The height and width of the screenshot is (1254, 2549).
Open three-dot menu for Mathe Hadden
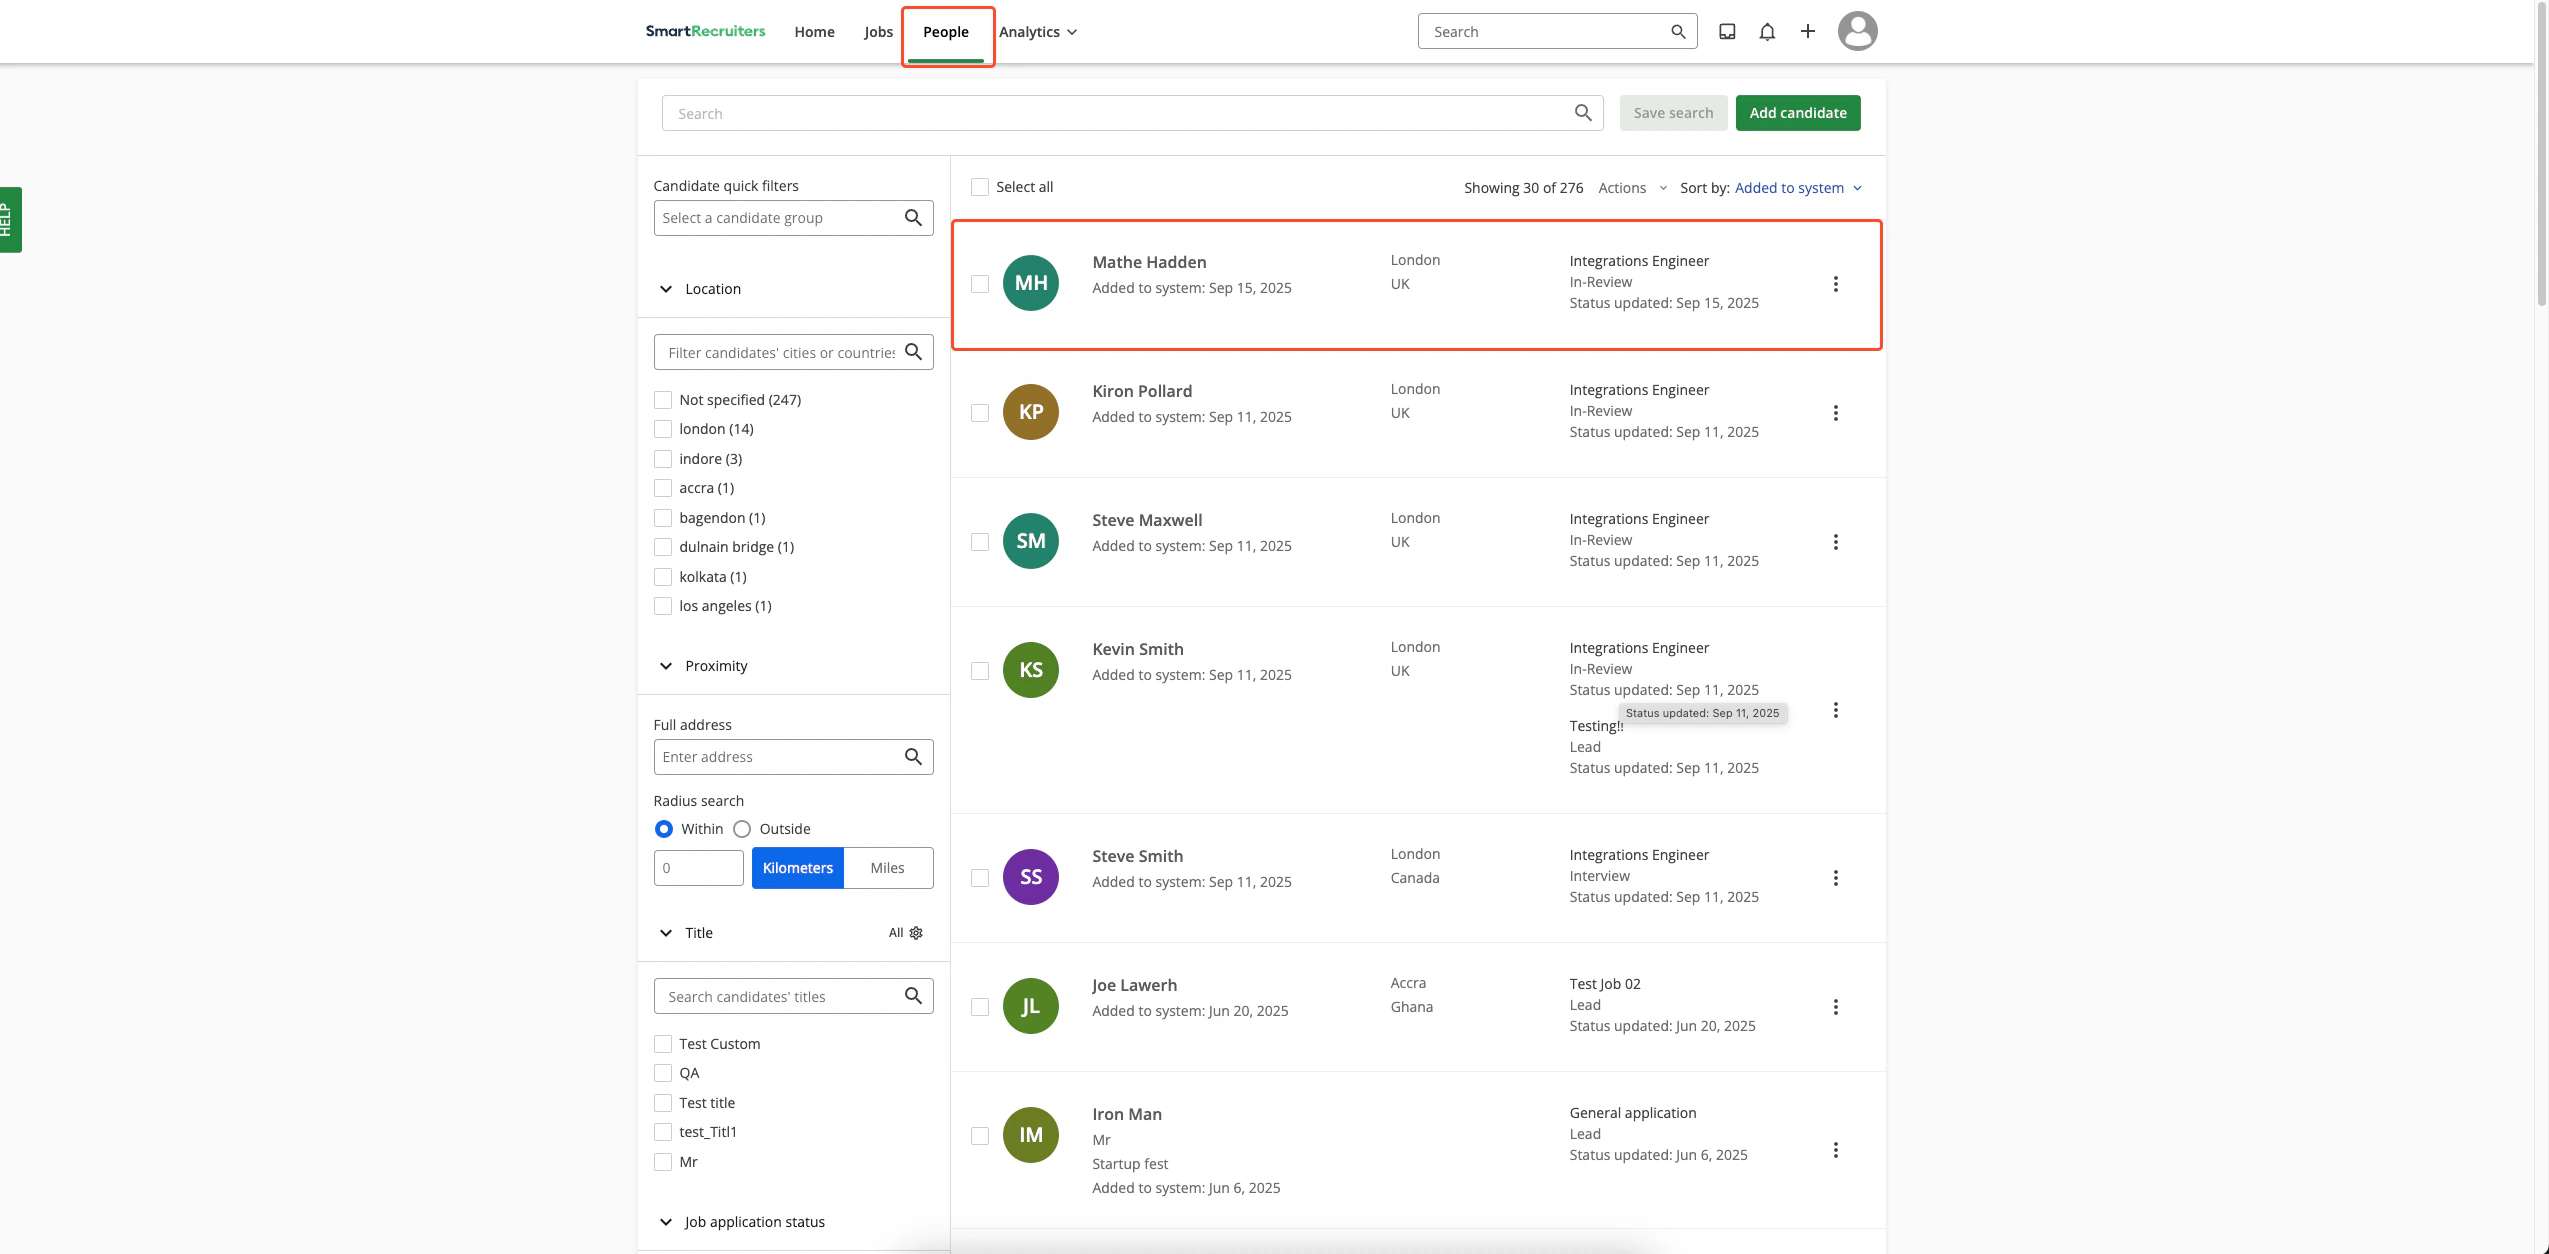1835,284
